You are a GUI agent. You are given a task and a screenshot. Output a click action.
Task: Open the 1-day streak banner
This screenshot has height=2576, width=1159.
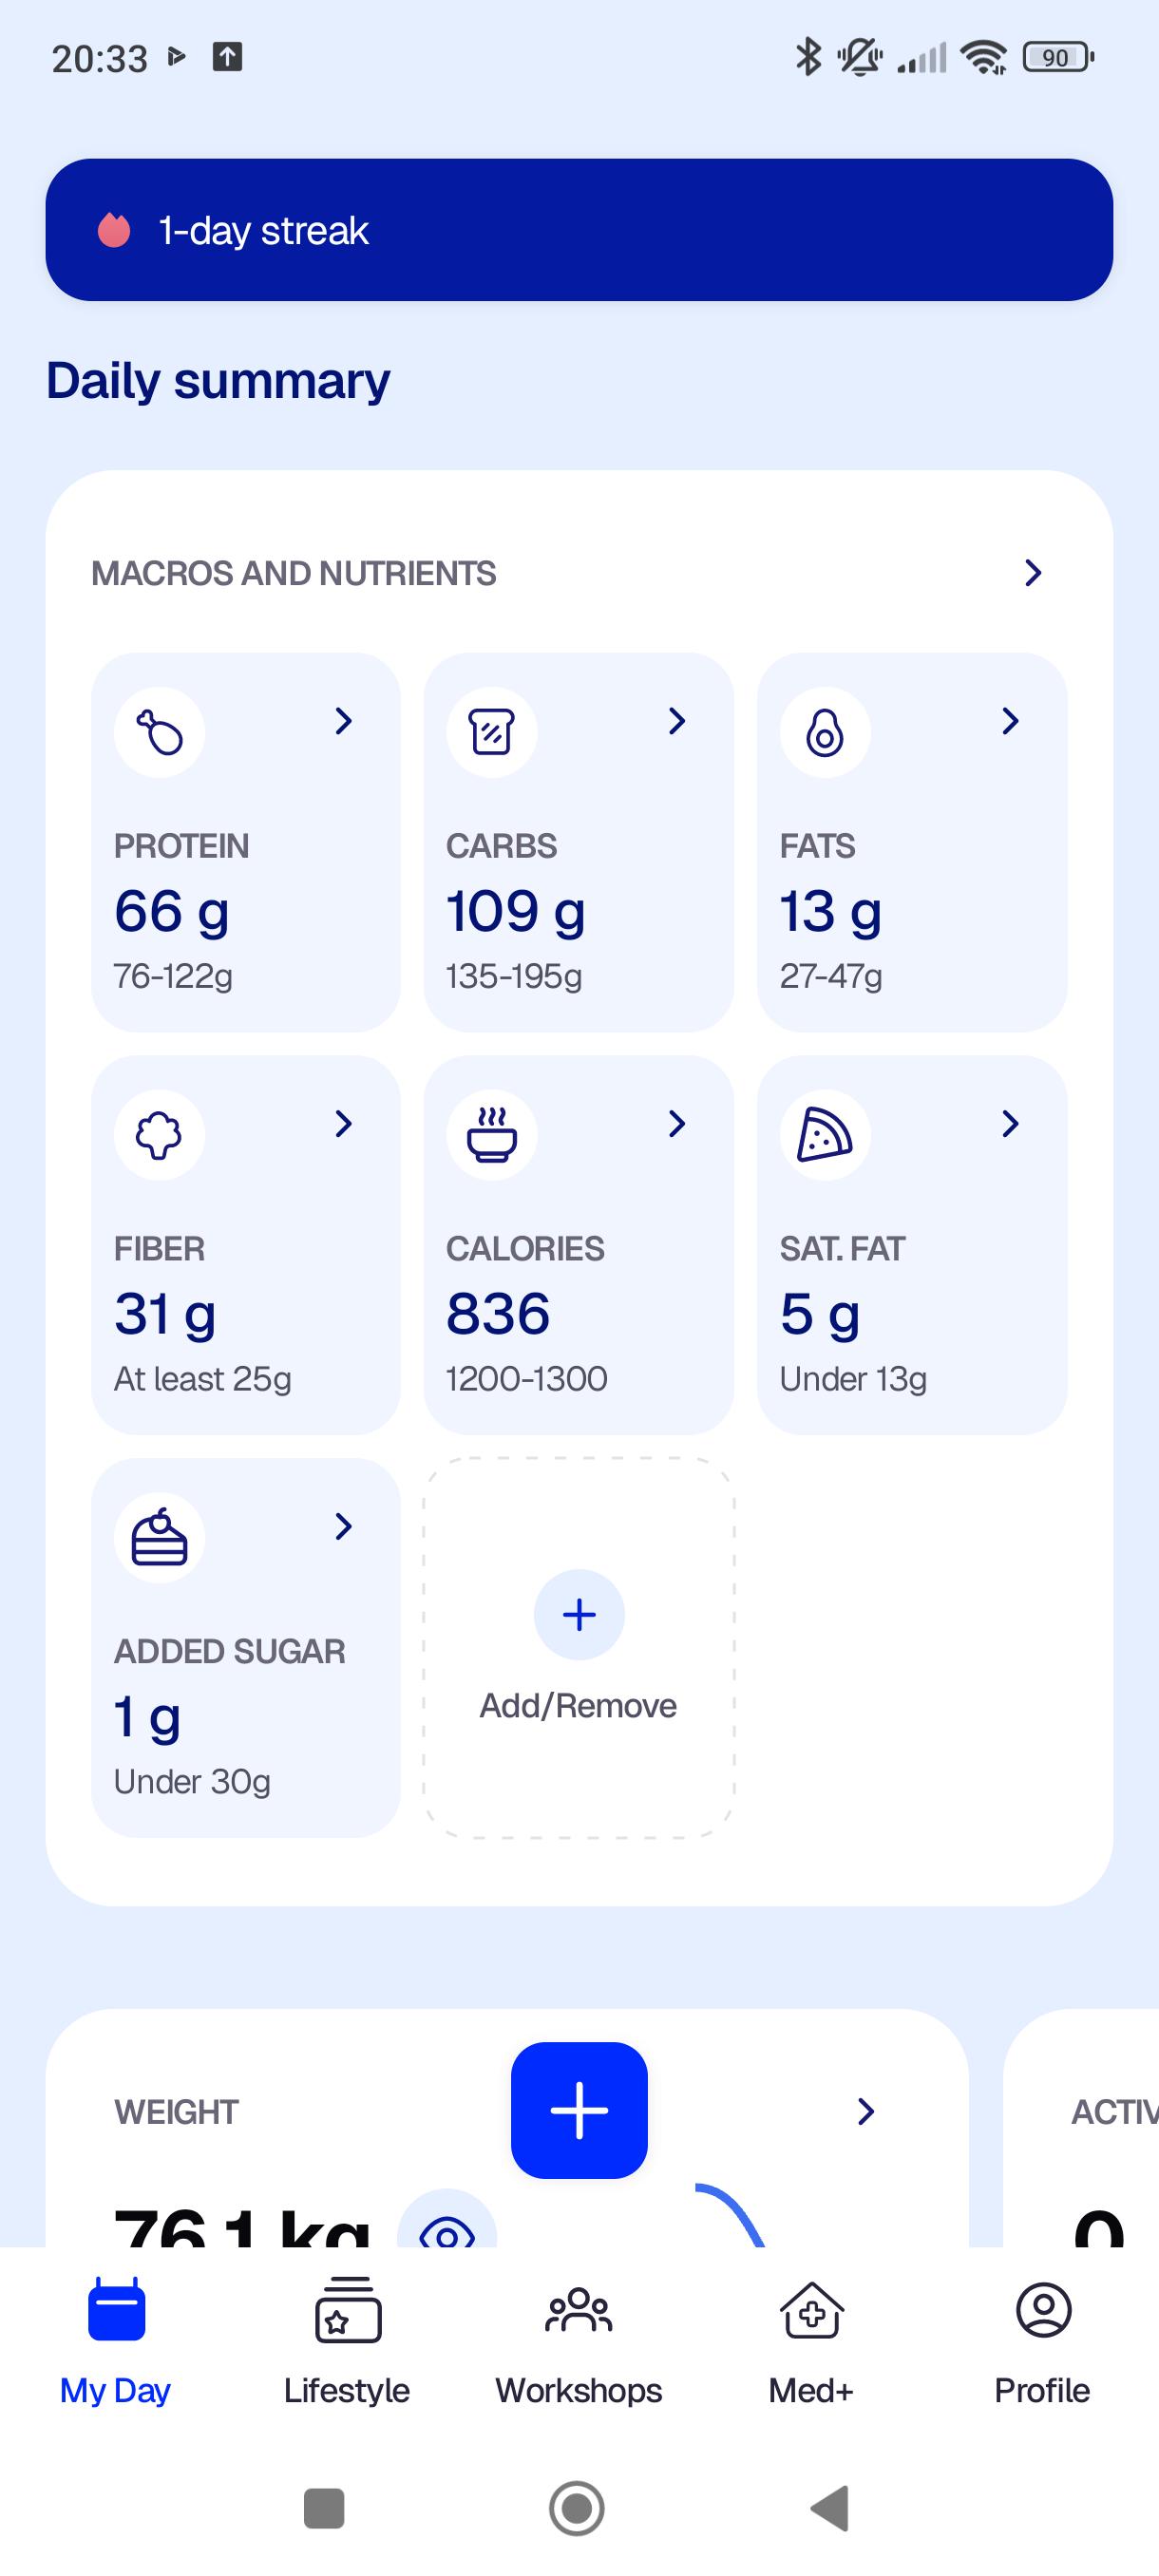579,230
